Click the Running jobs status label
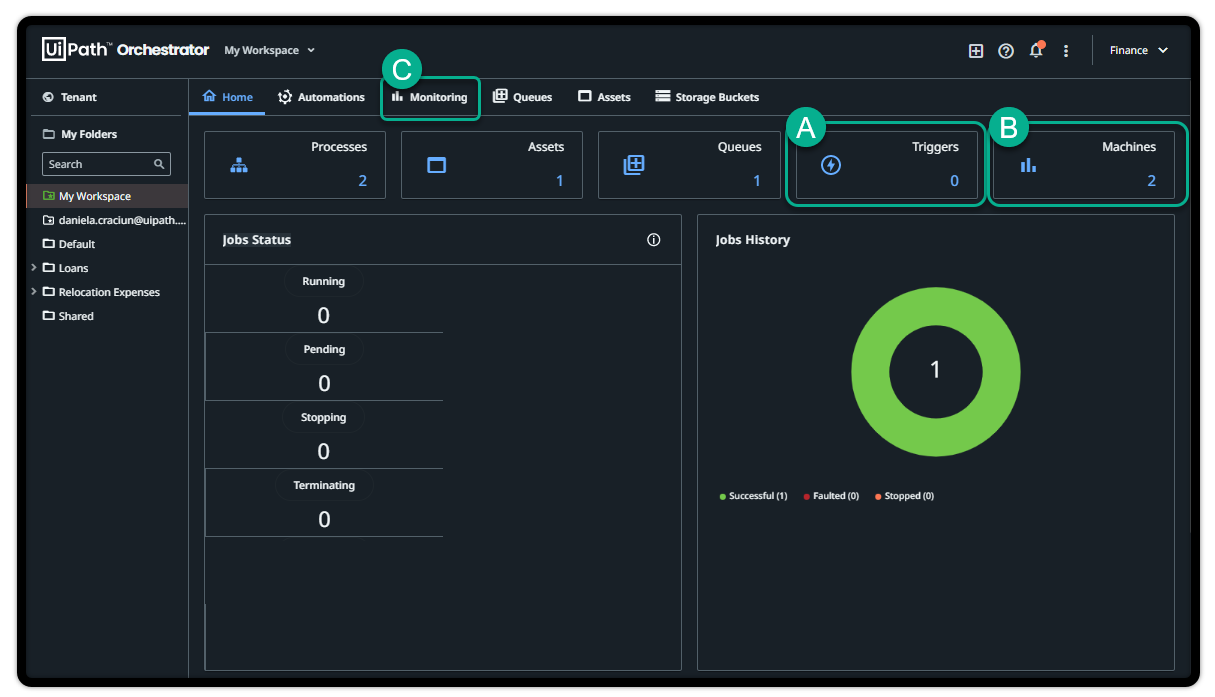Viewport: 1215px width, 697px height. 324,282
